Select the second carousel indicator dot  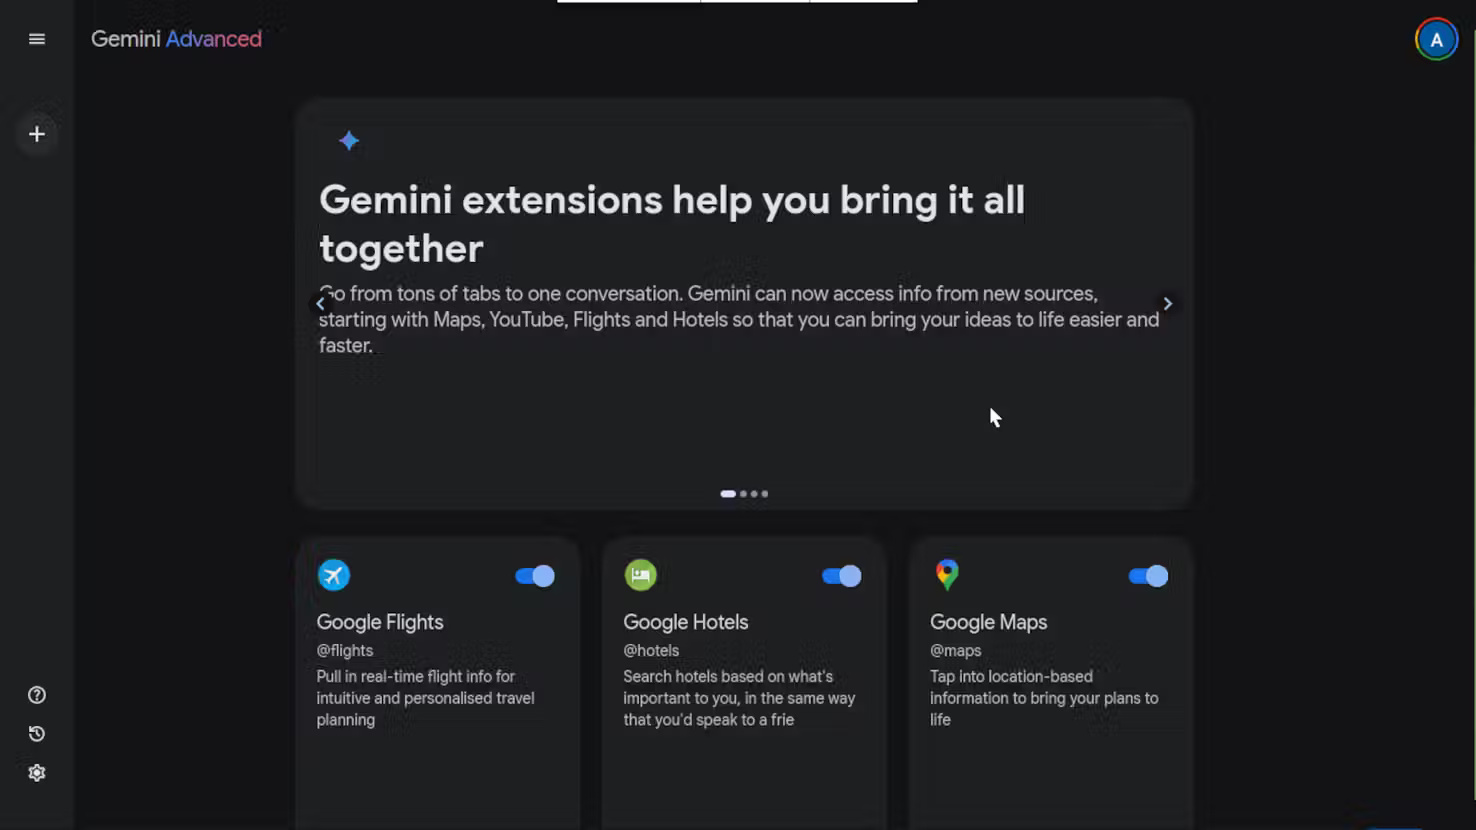tap(743, 494)
